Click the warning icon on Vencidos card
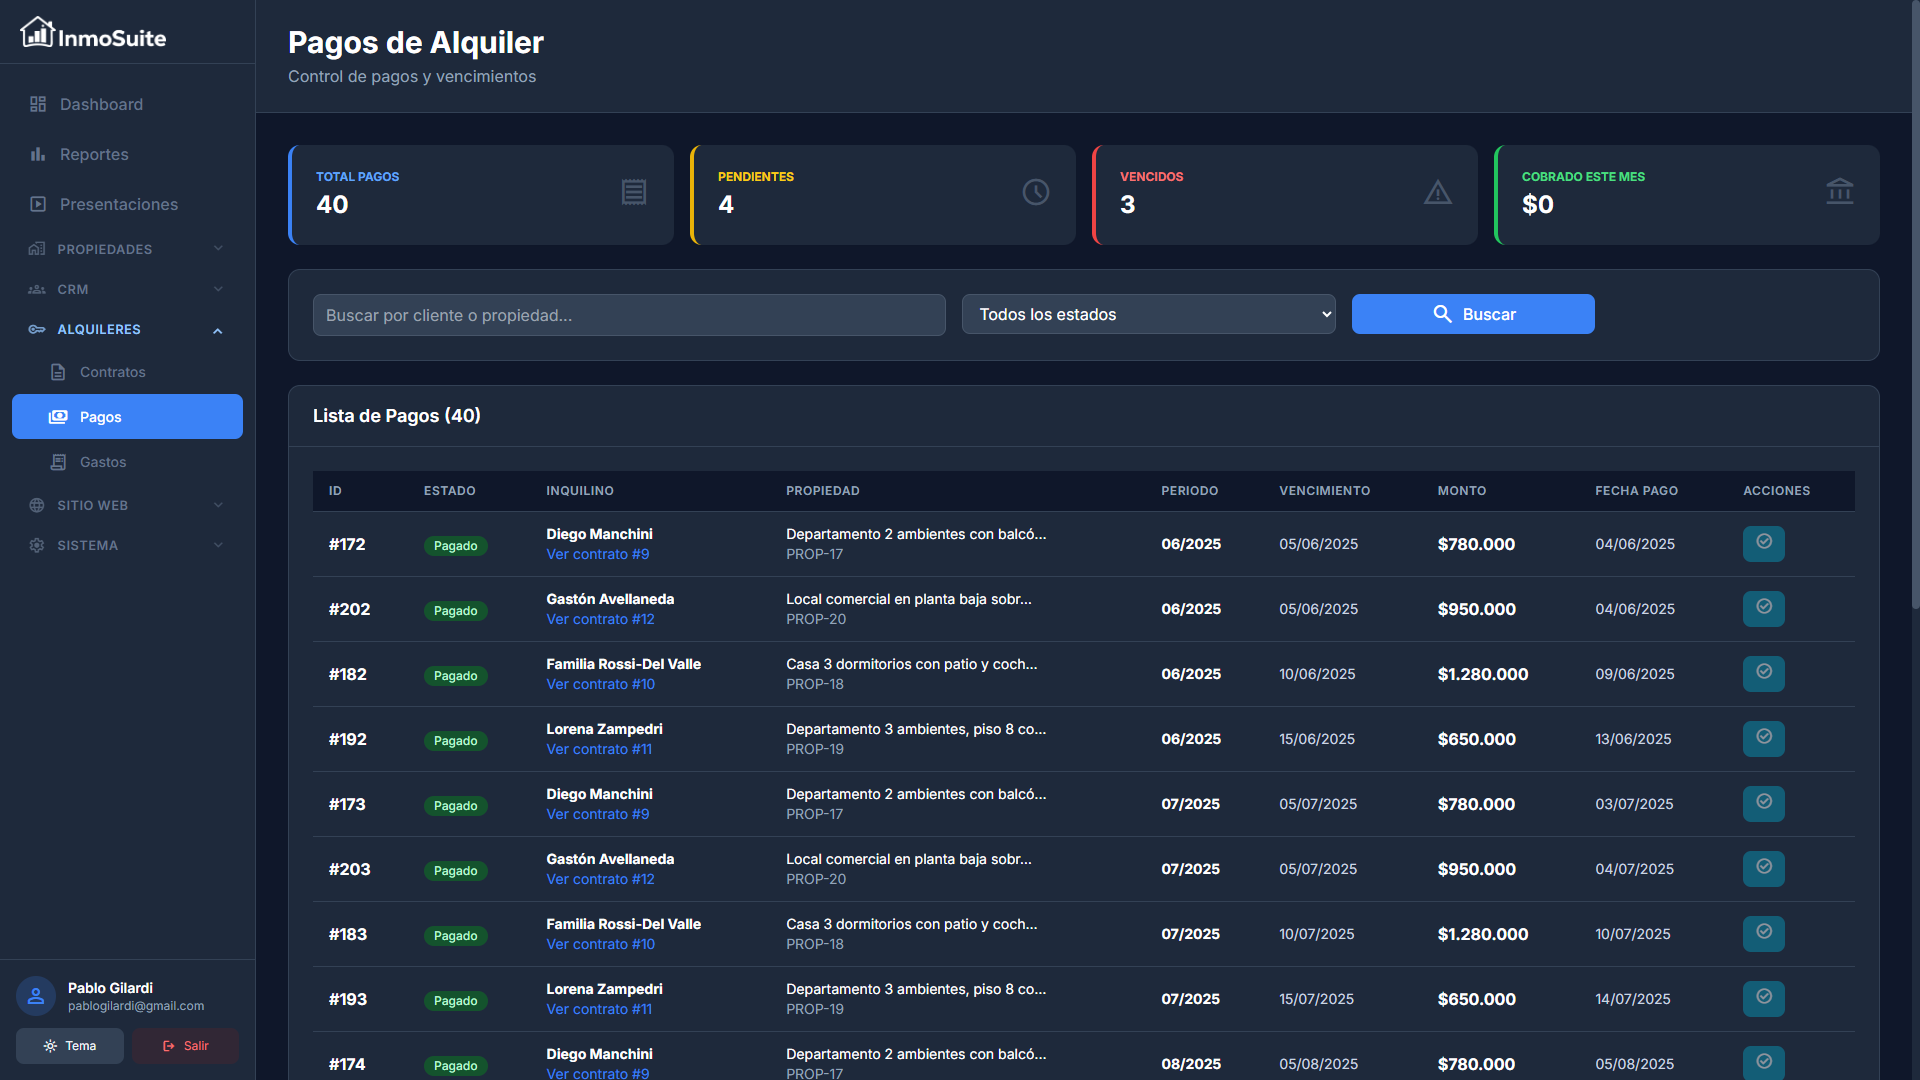This screenshot has height=1080, width=1920. [1438, 192]
